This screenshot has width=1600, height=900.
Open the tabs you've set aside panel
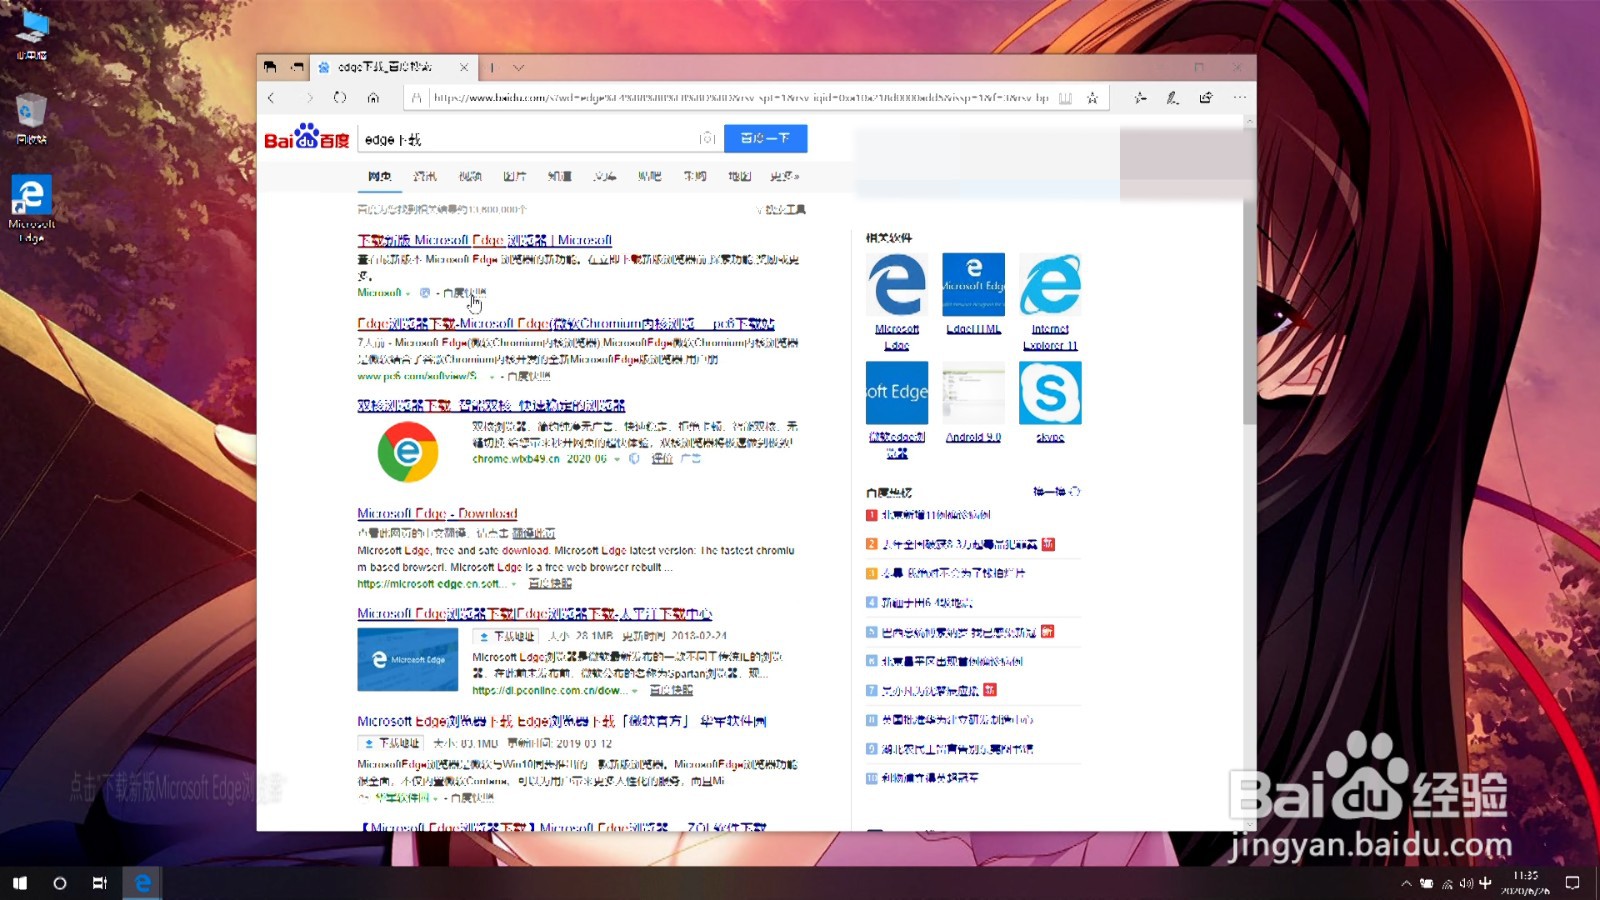coord(270,67)
